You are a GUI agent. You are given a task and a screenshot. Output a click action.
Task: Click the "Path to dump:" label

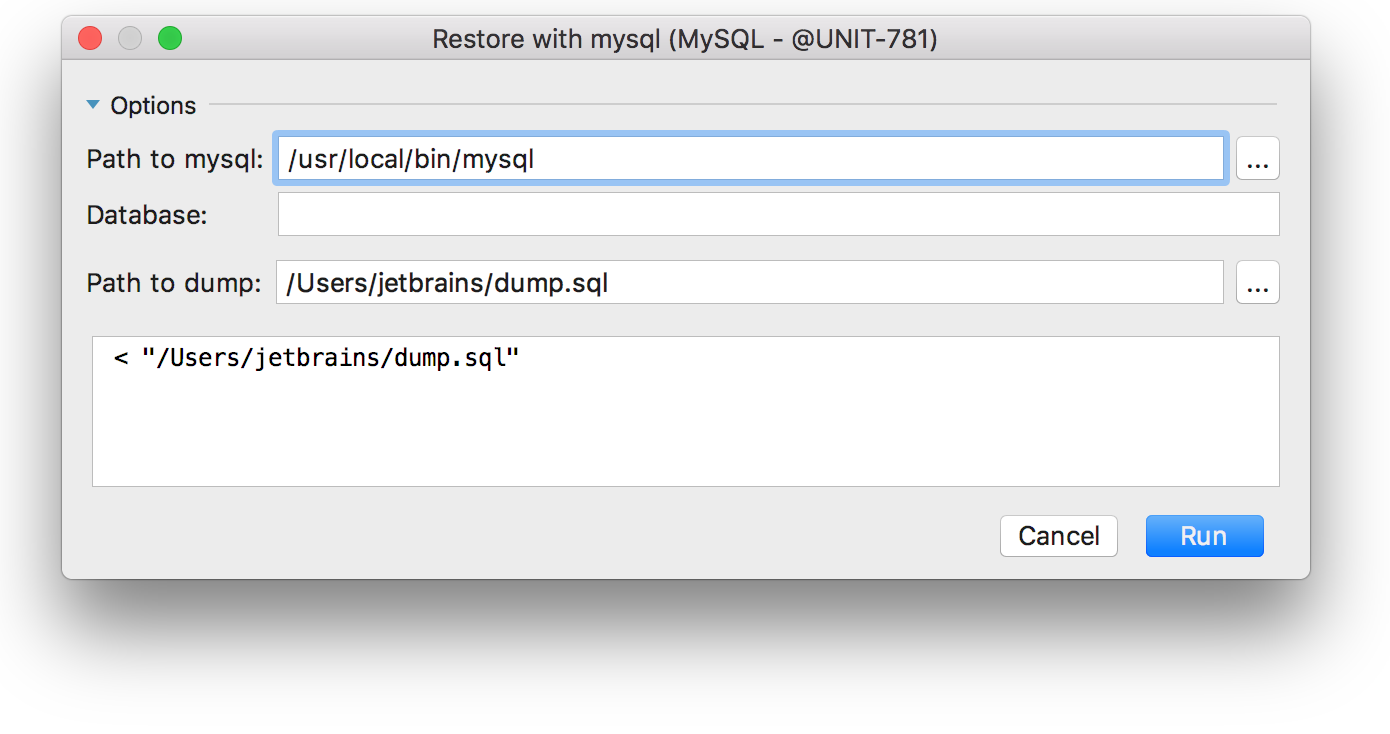click(x=174, y=284)
